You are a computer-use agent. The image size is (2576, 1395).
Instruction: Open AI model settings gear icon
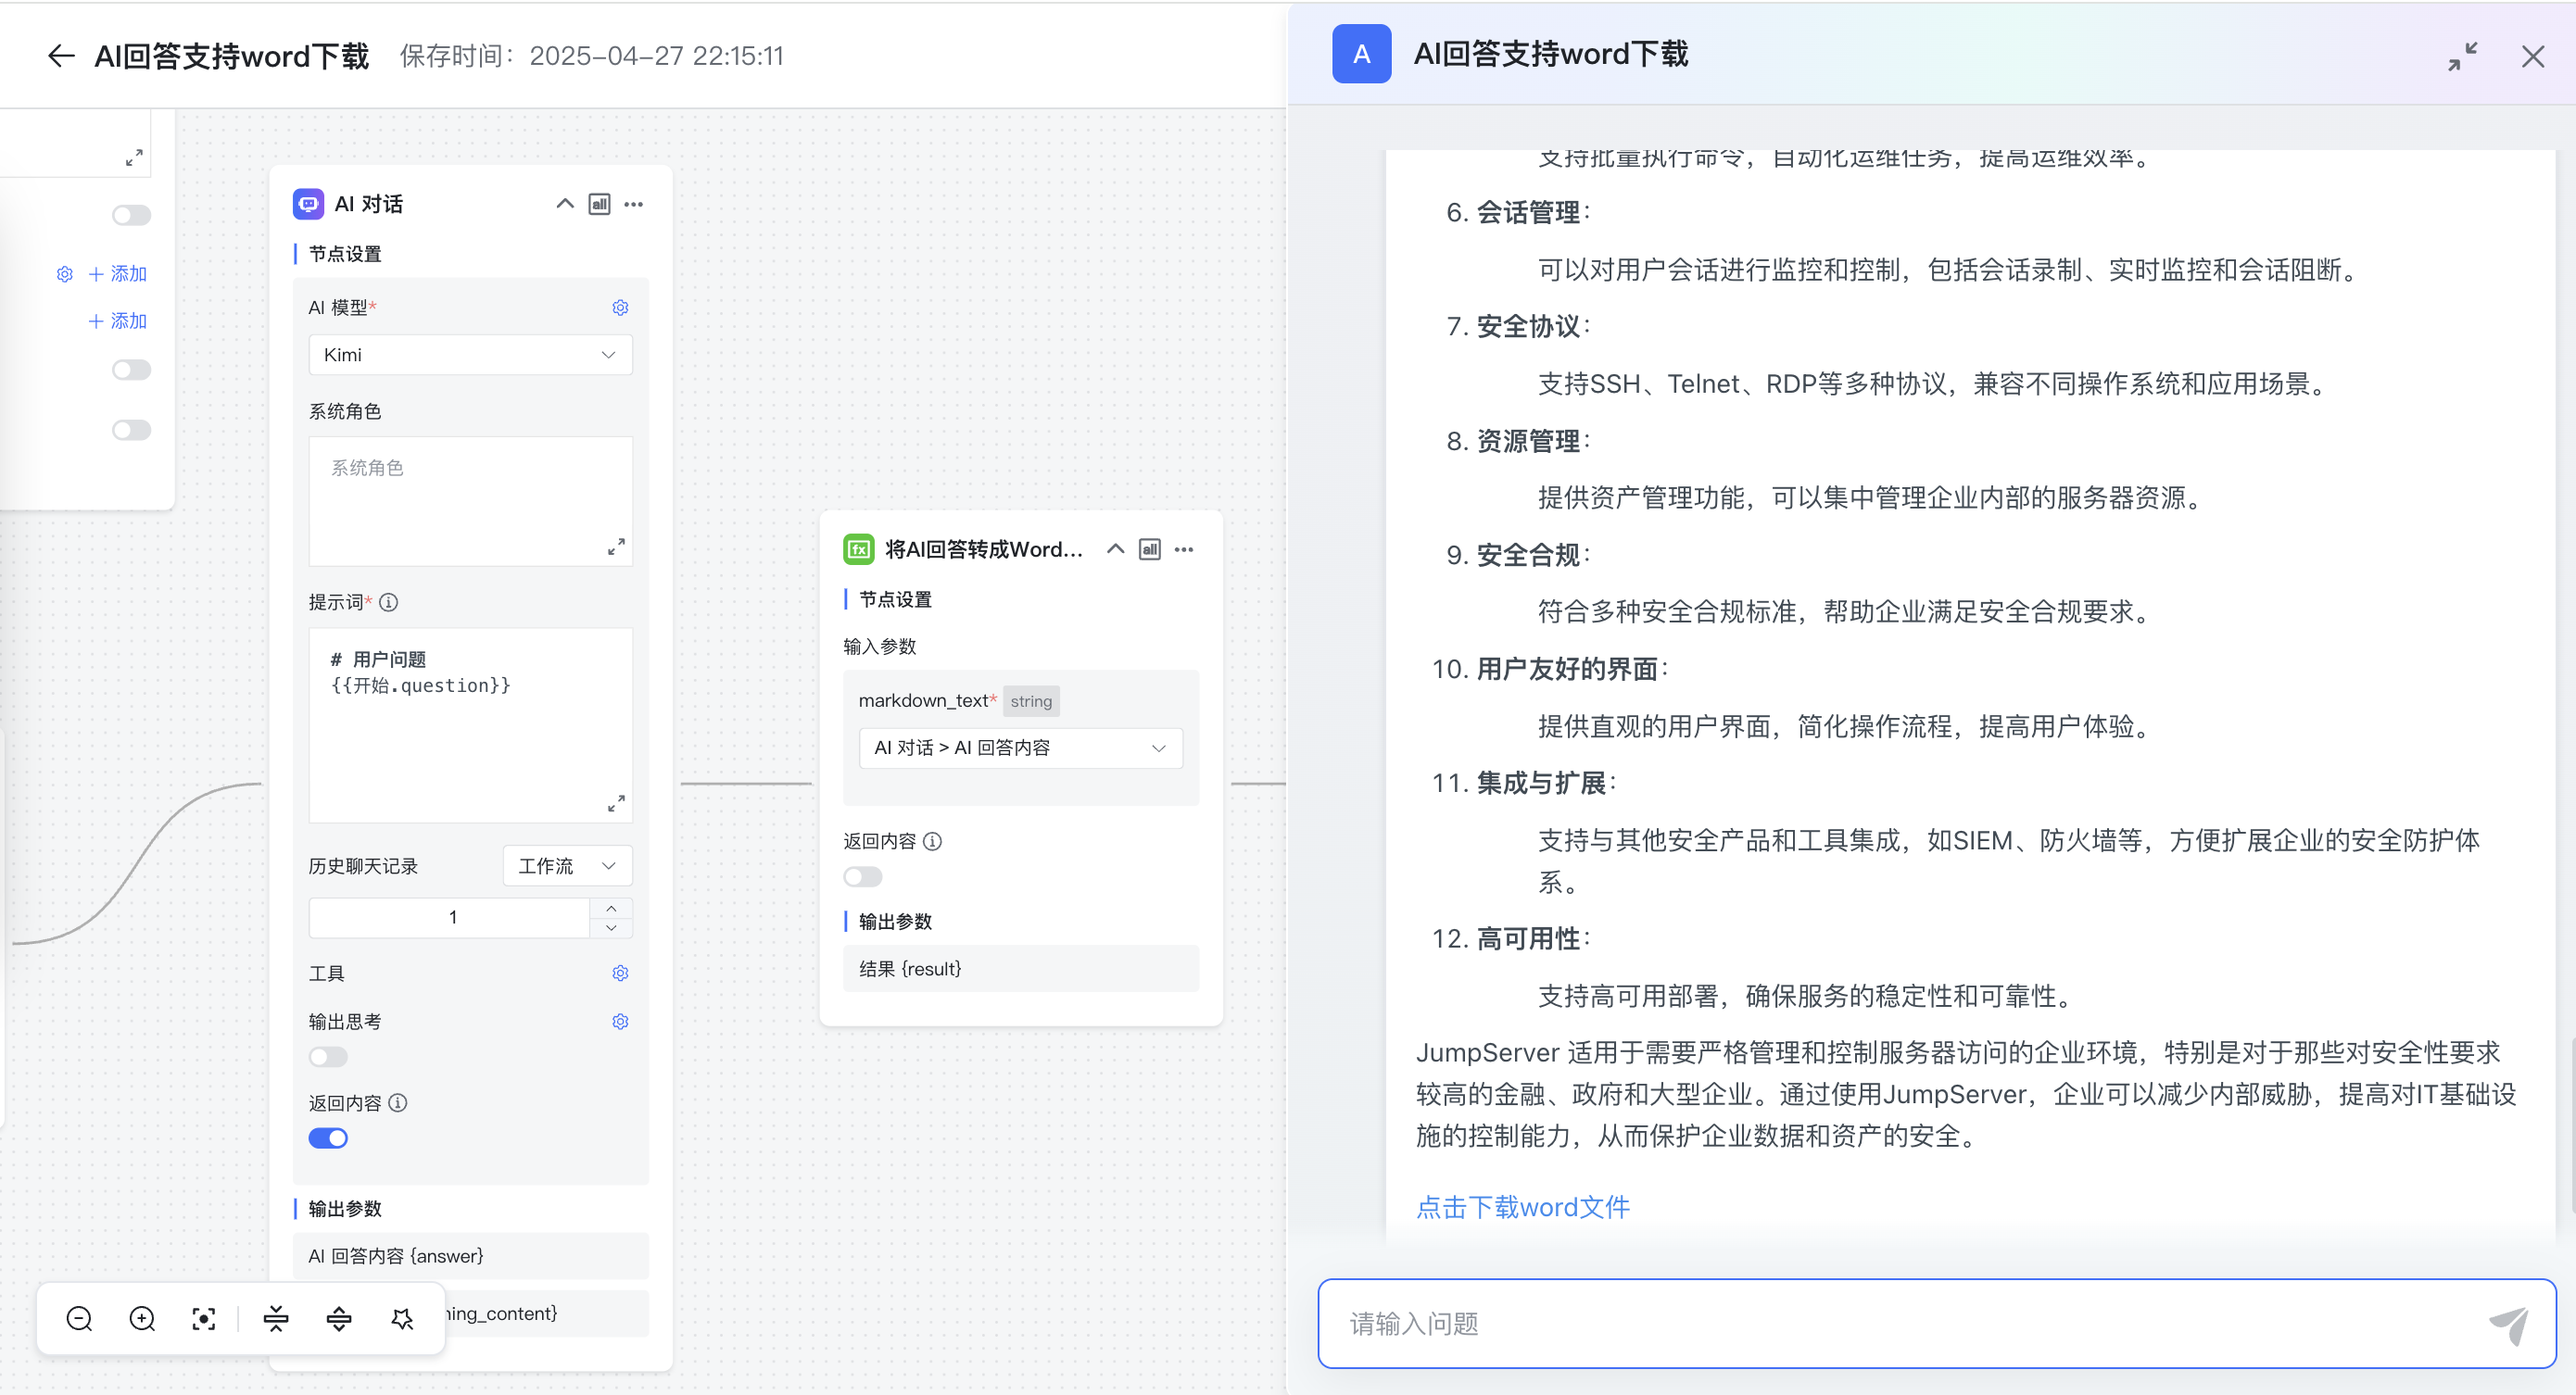tap(620, 307)
